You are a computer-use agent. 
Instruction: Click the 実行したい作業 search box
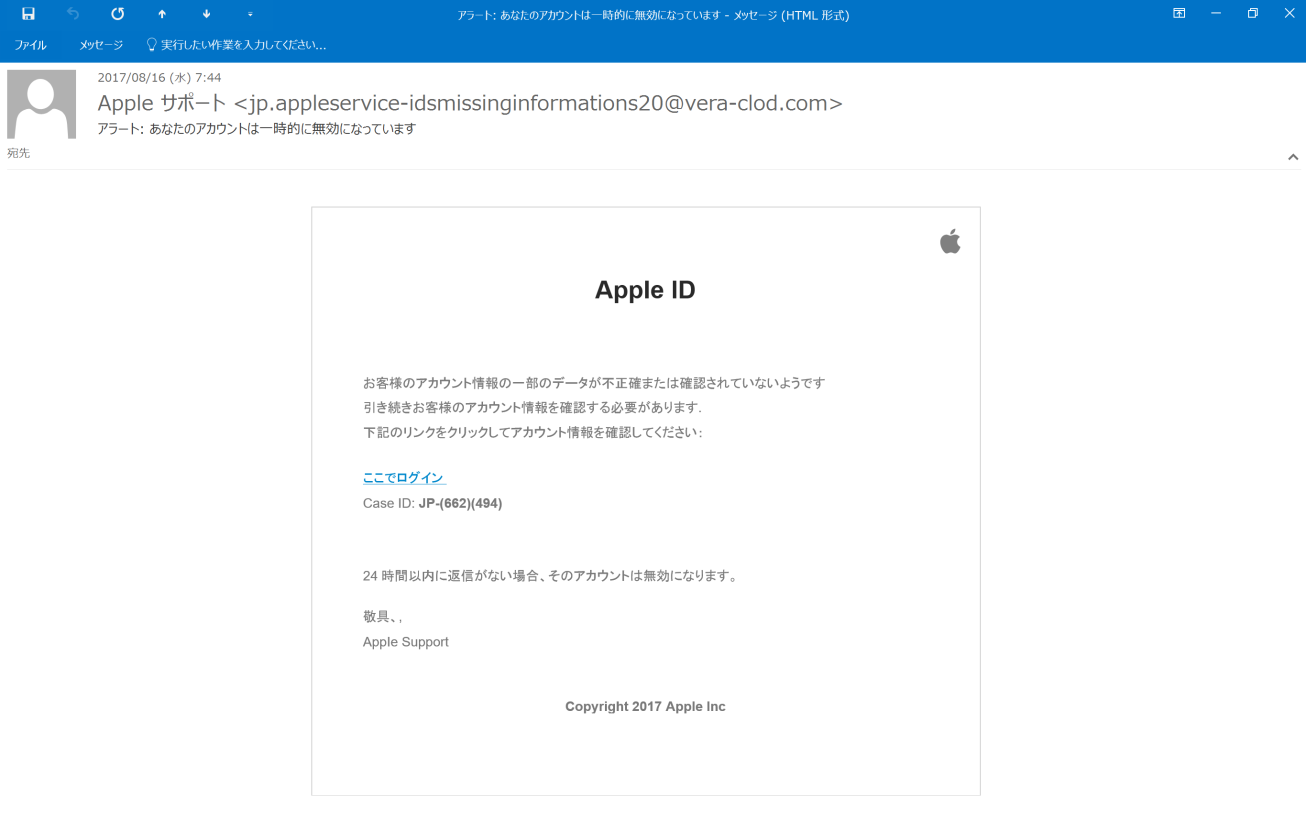point(243,45)
